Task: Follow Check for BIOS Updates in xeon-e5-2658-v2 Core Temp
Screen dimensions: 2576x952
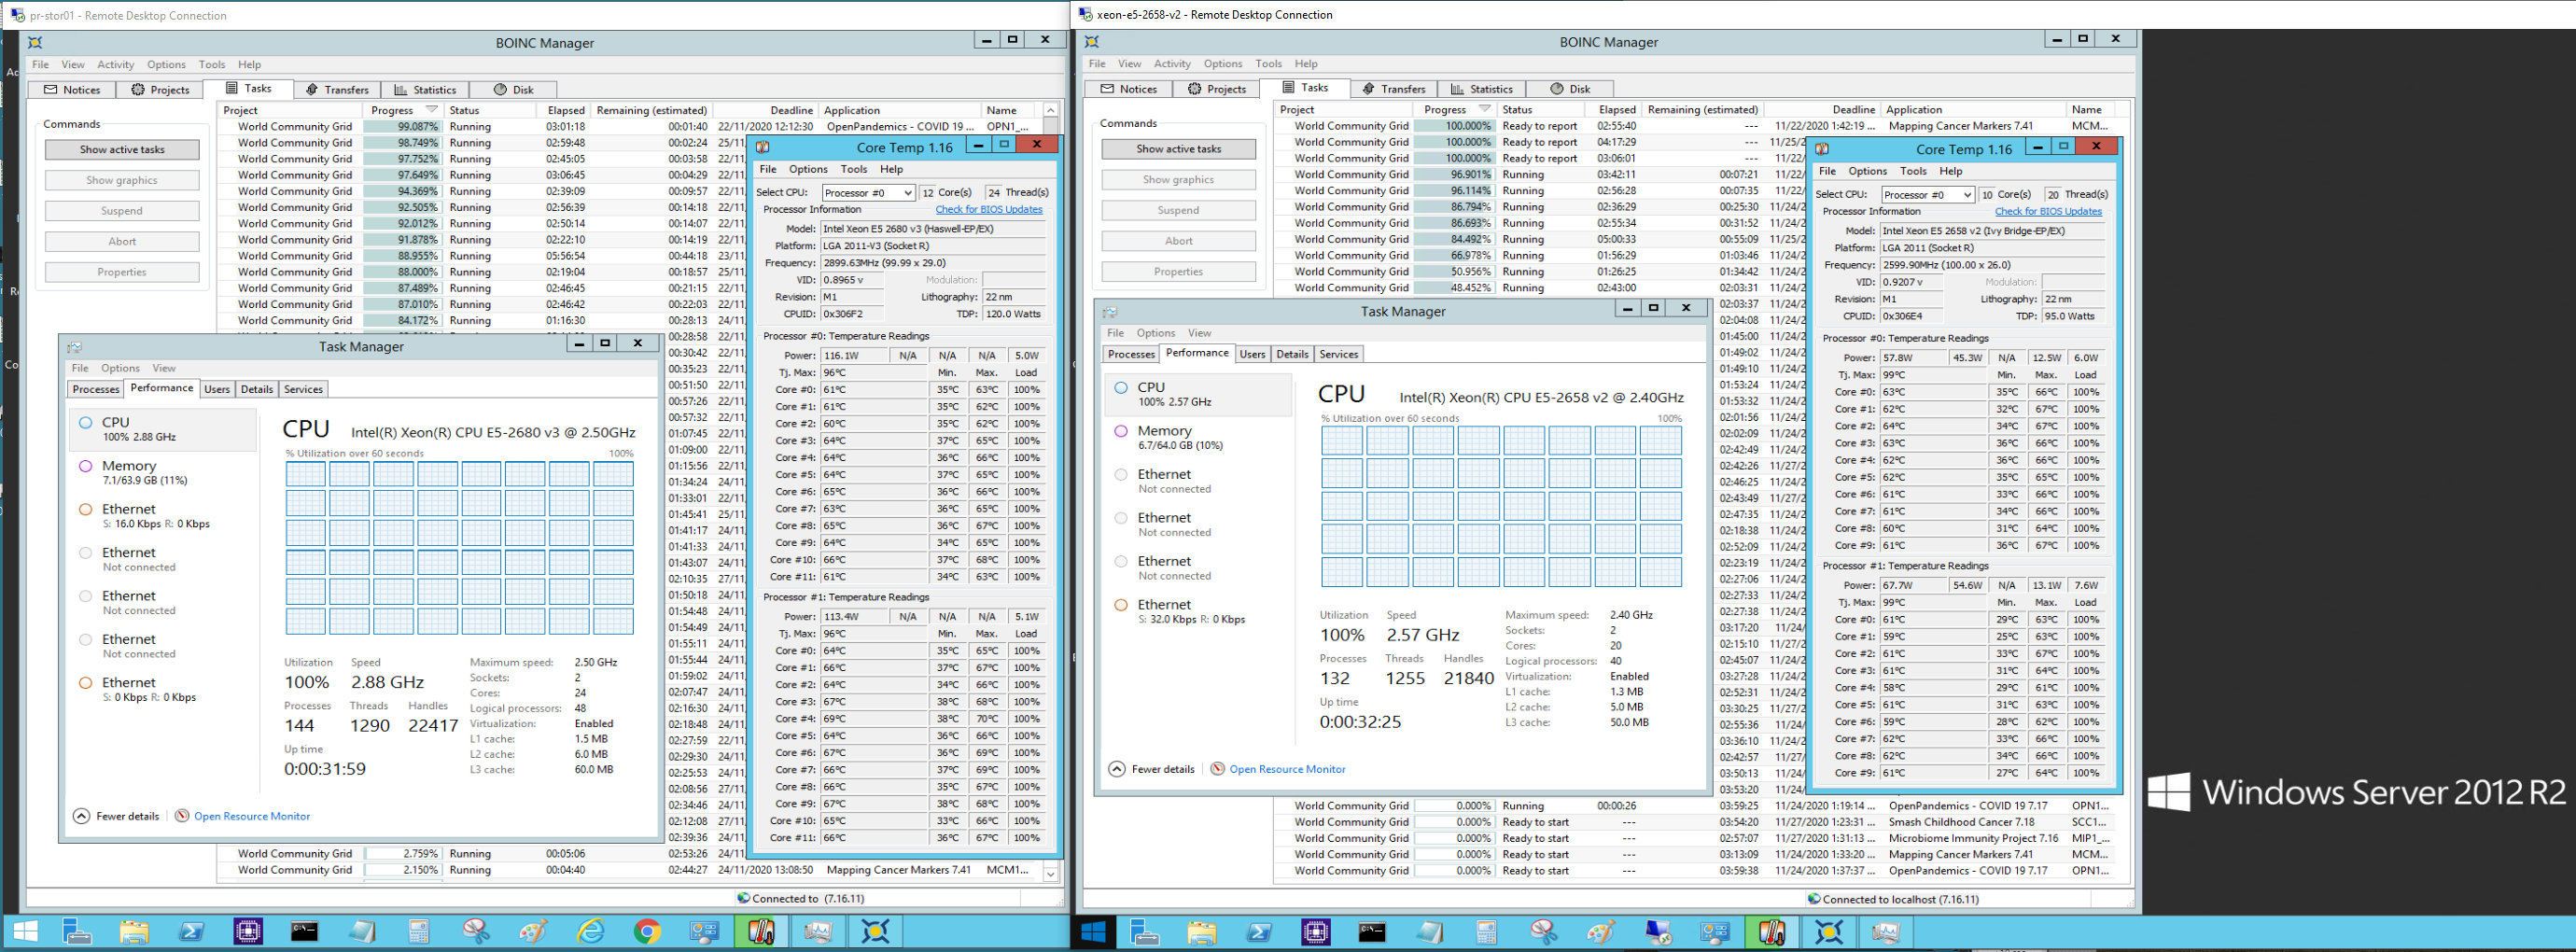Action: point(2048,211)
